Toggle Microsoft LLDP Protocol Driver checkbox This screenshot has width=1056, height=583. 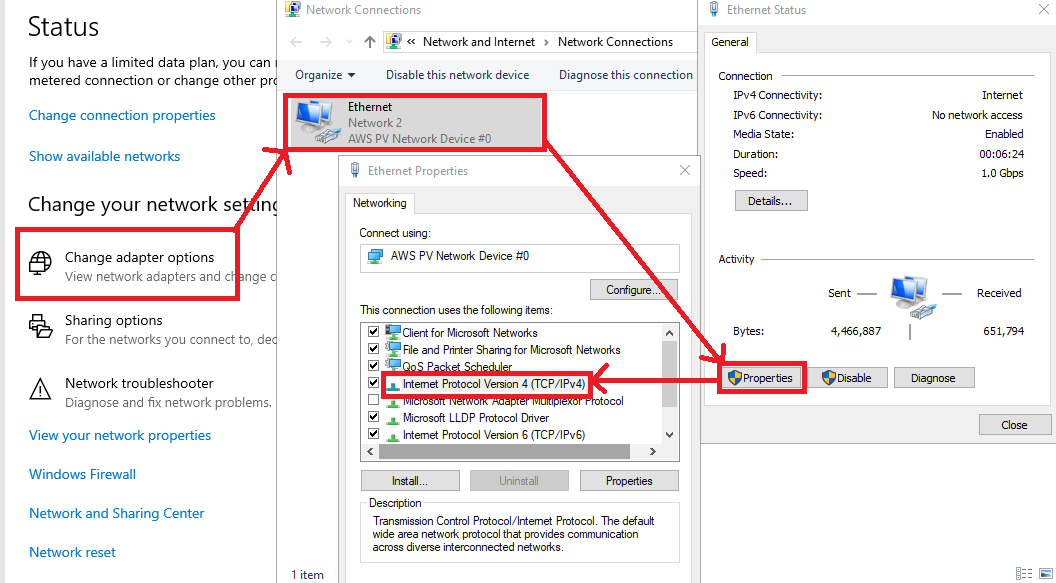(x=373, y=417)
